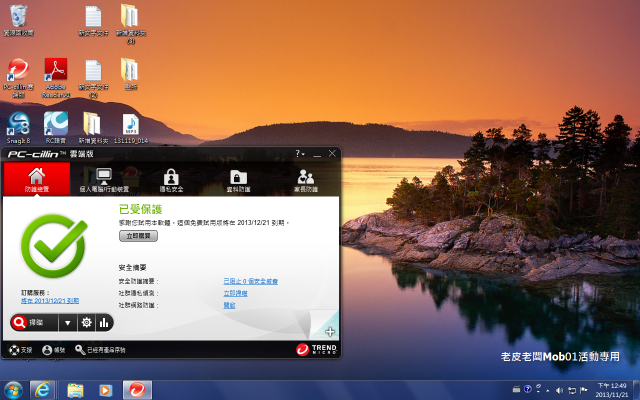640x400 pixels.
Task: Click the large green protected checkmark
Action: [x=54, y=246]
